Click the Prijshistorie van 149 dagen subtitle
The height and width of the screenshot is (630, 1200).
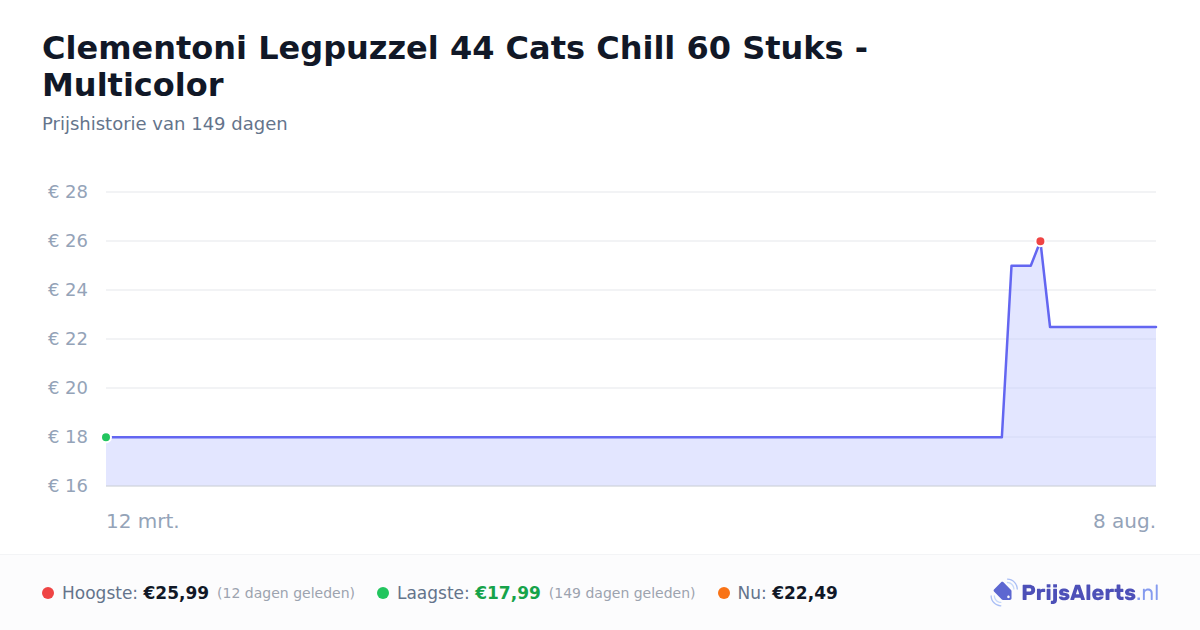tap(165, 124)
